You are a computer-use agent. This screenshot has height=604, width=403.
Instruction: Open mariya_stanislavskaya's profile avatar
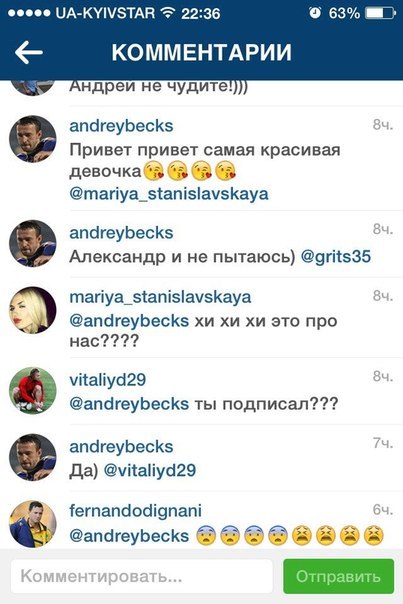33,310
